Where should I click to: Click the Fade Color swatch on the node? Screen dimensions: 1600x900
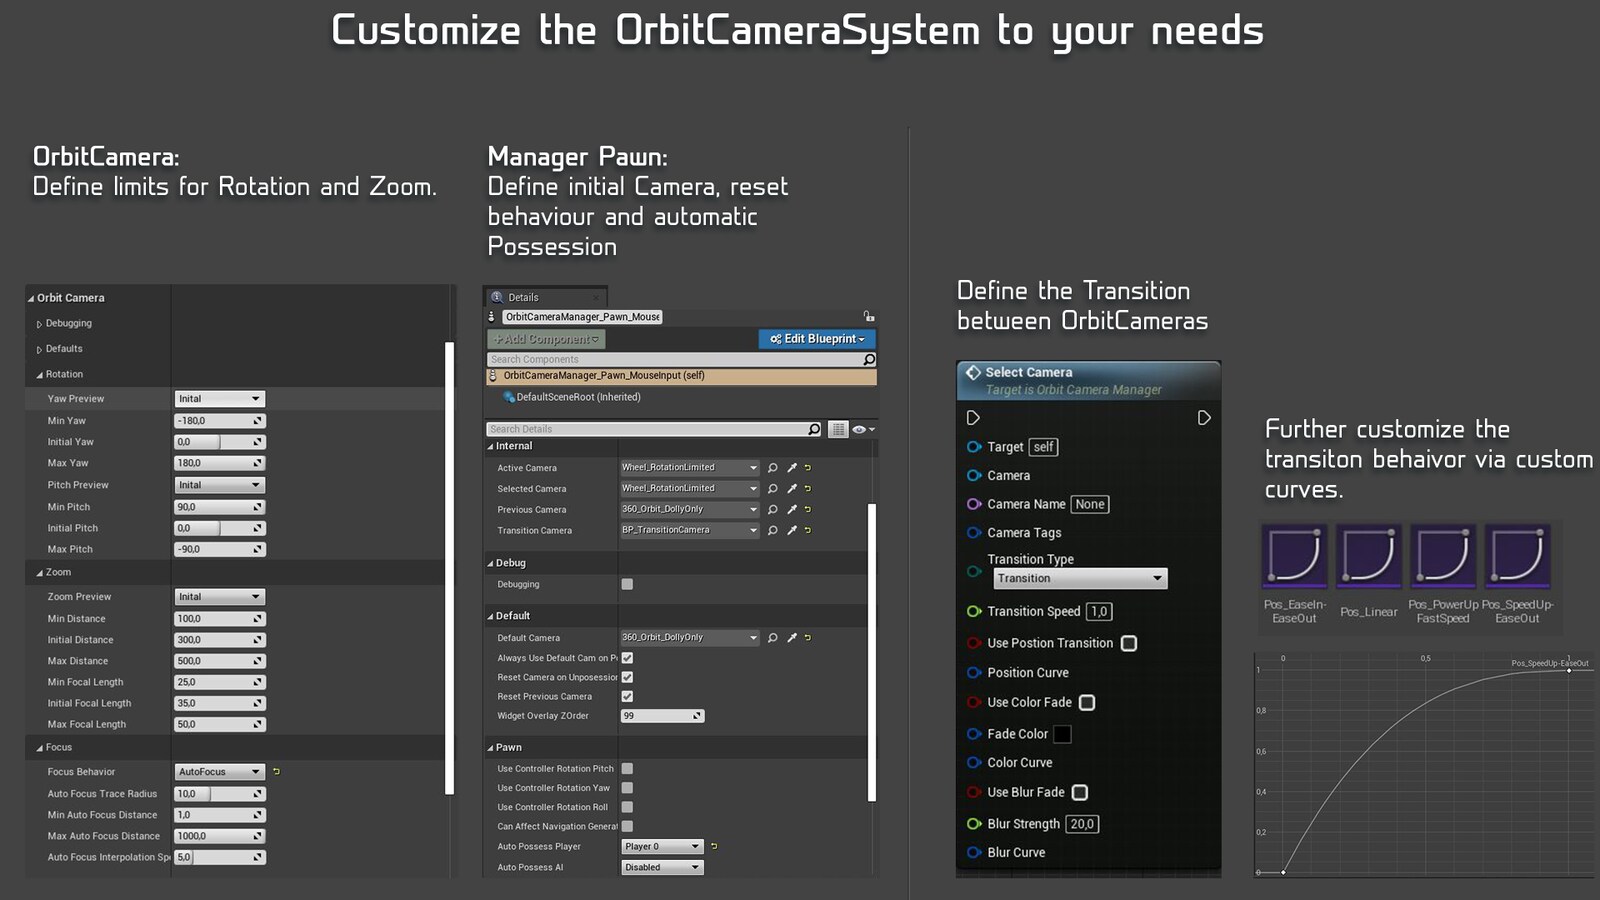point(1062,733)
